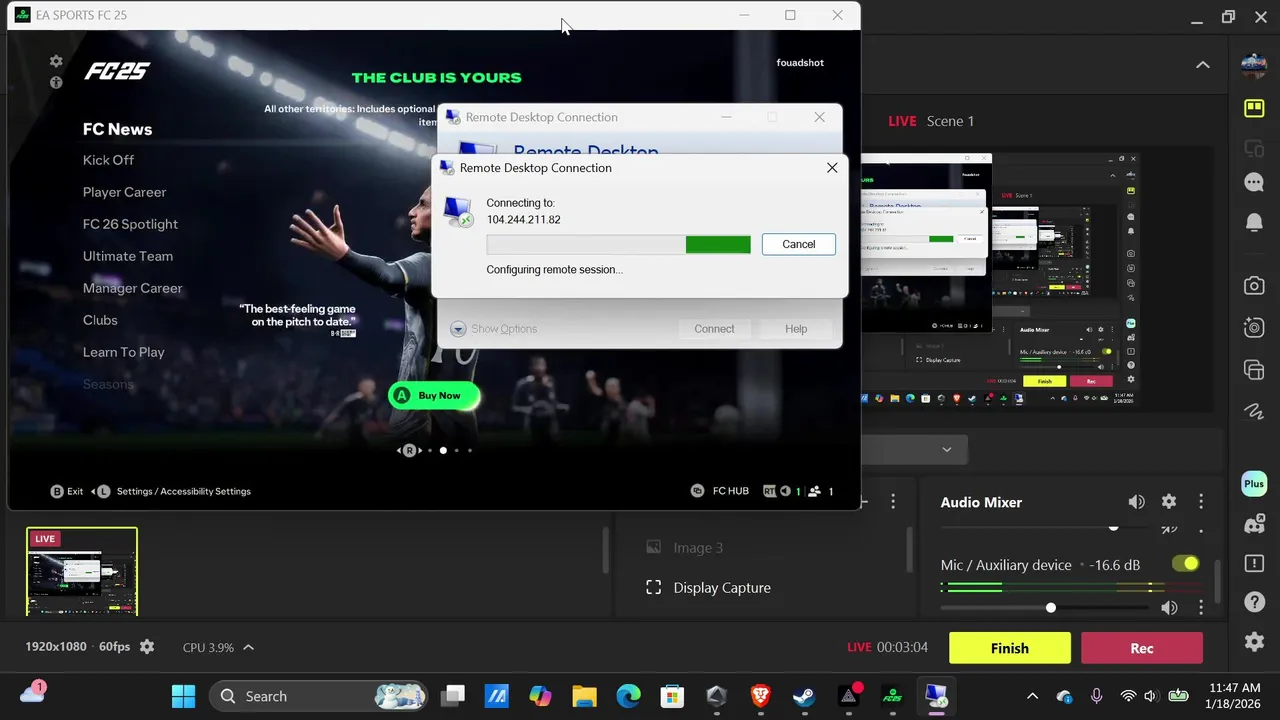The height and width of the screenshot is (720, 1280).
Task: Collapse panel with top chevron arrow
Action: (1203, 65)
